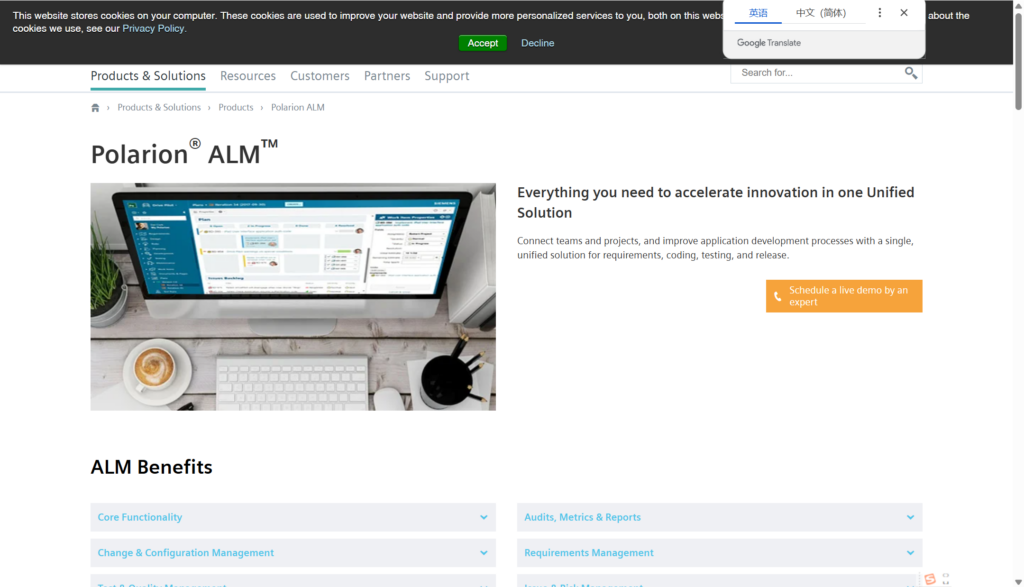Click the scrollbar up arrow
The image size is (1024, 587).
pyautogui.click(x=1018, y=6)
